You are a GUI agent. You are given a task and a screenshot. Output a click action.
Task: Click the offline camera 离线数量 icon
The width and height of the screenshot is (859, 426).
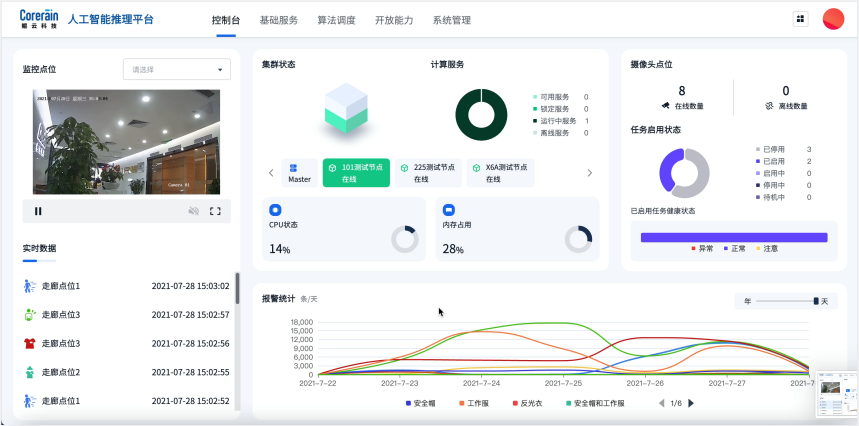(x=768, y=105)
